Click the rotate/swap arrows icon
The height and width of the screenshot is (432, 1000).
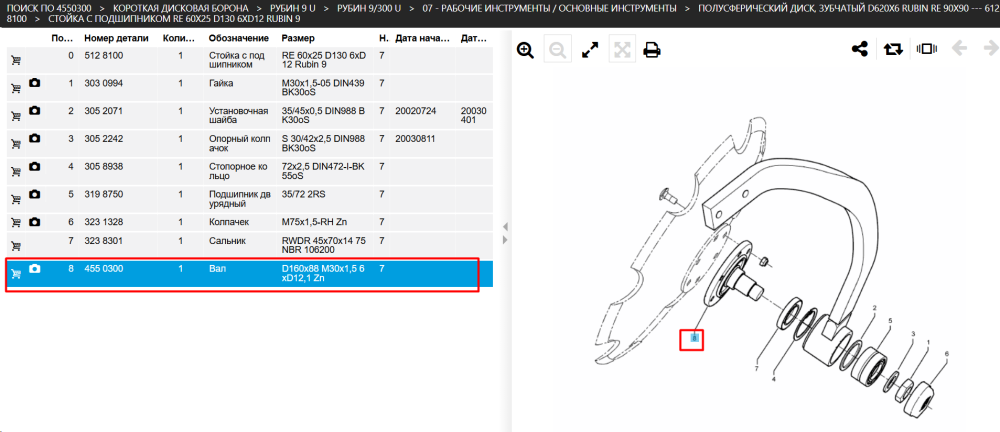pyautogui.click(x=893, y=49)
